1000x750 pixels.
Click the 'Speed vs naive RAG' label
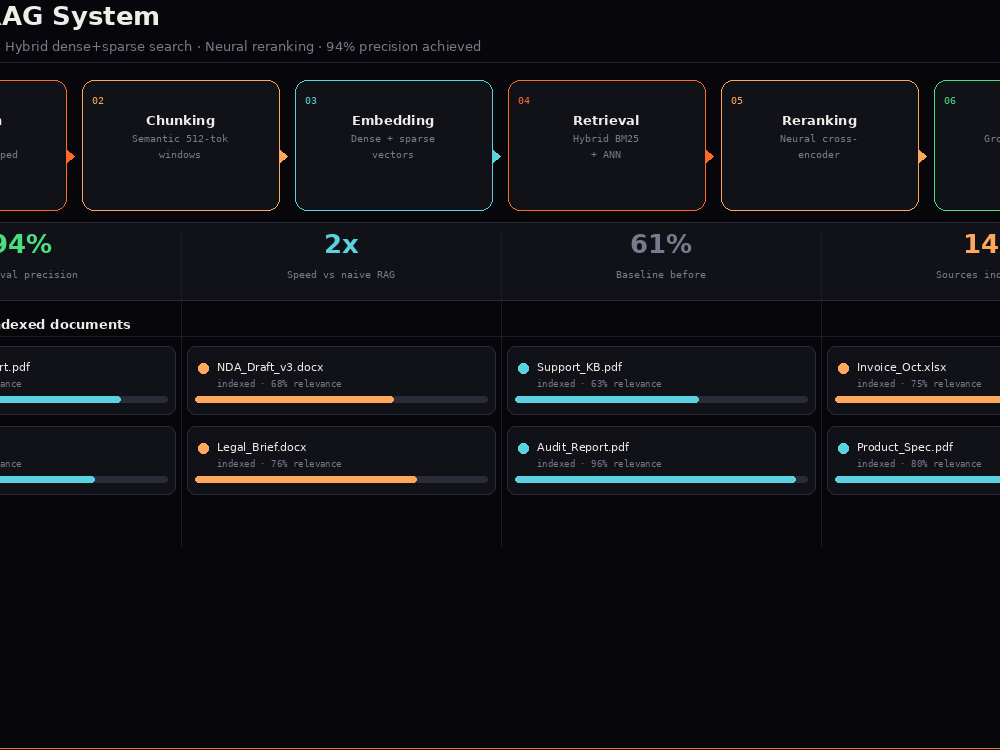(341, 275)
